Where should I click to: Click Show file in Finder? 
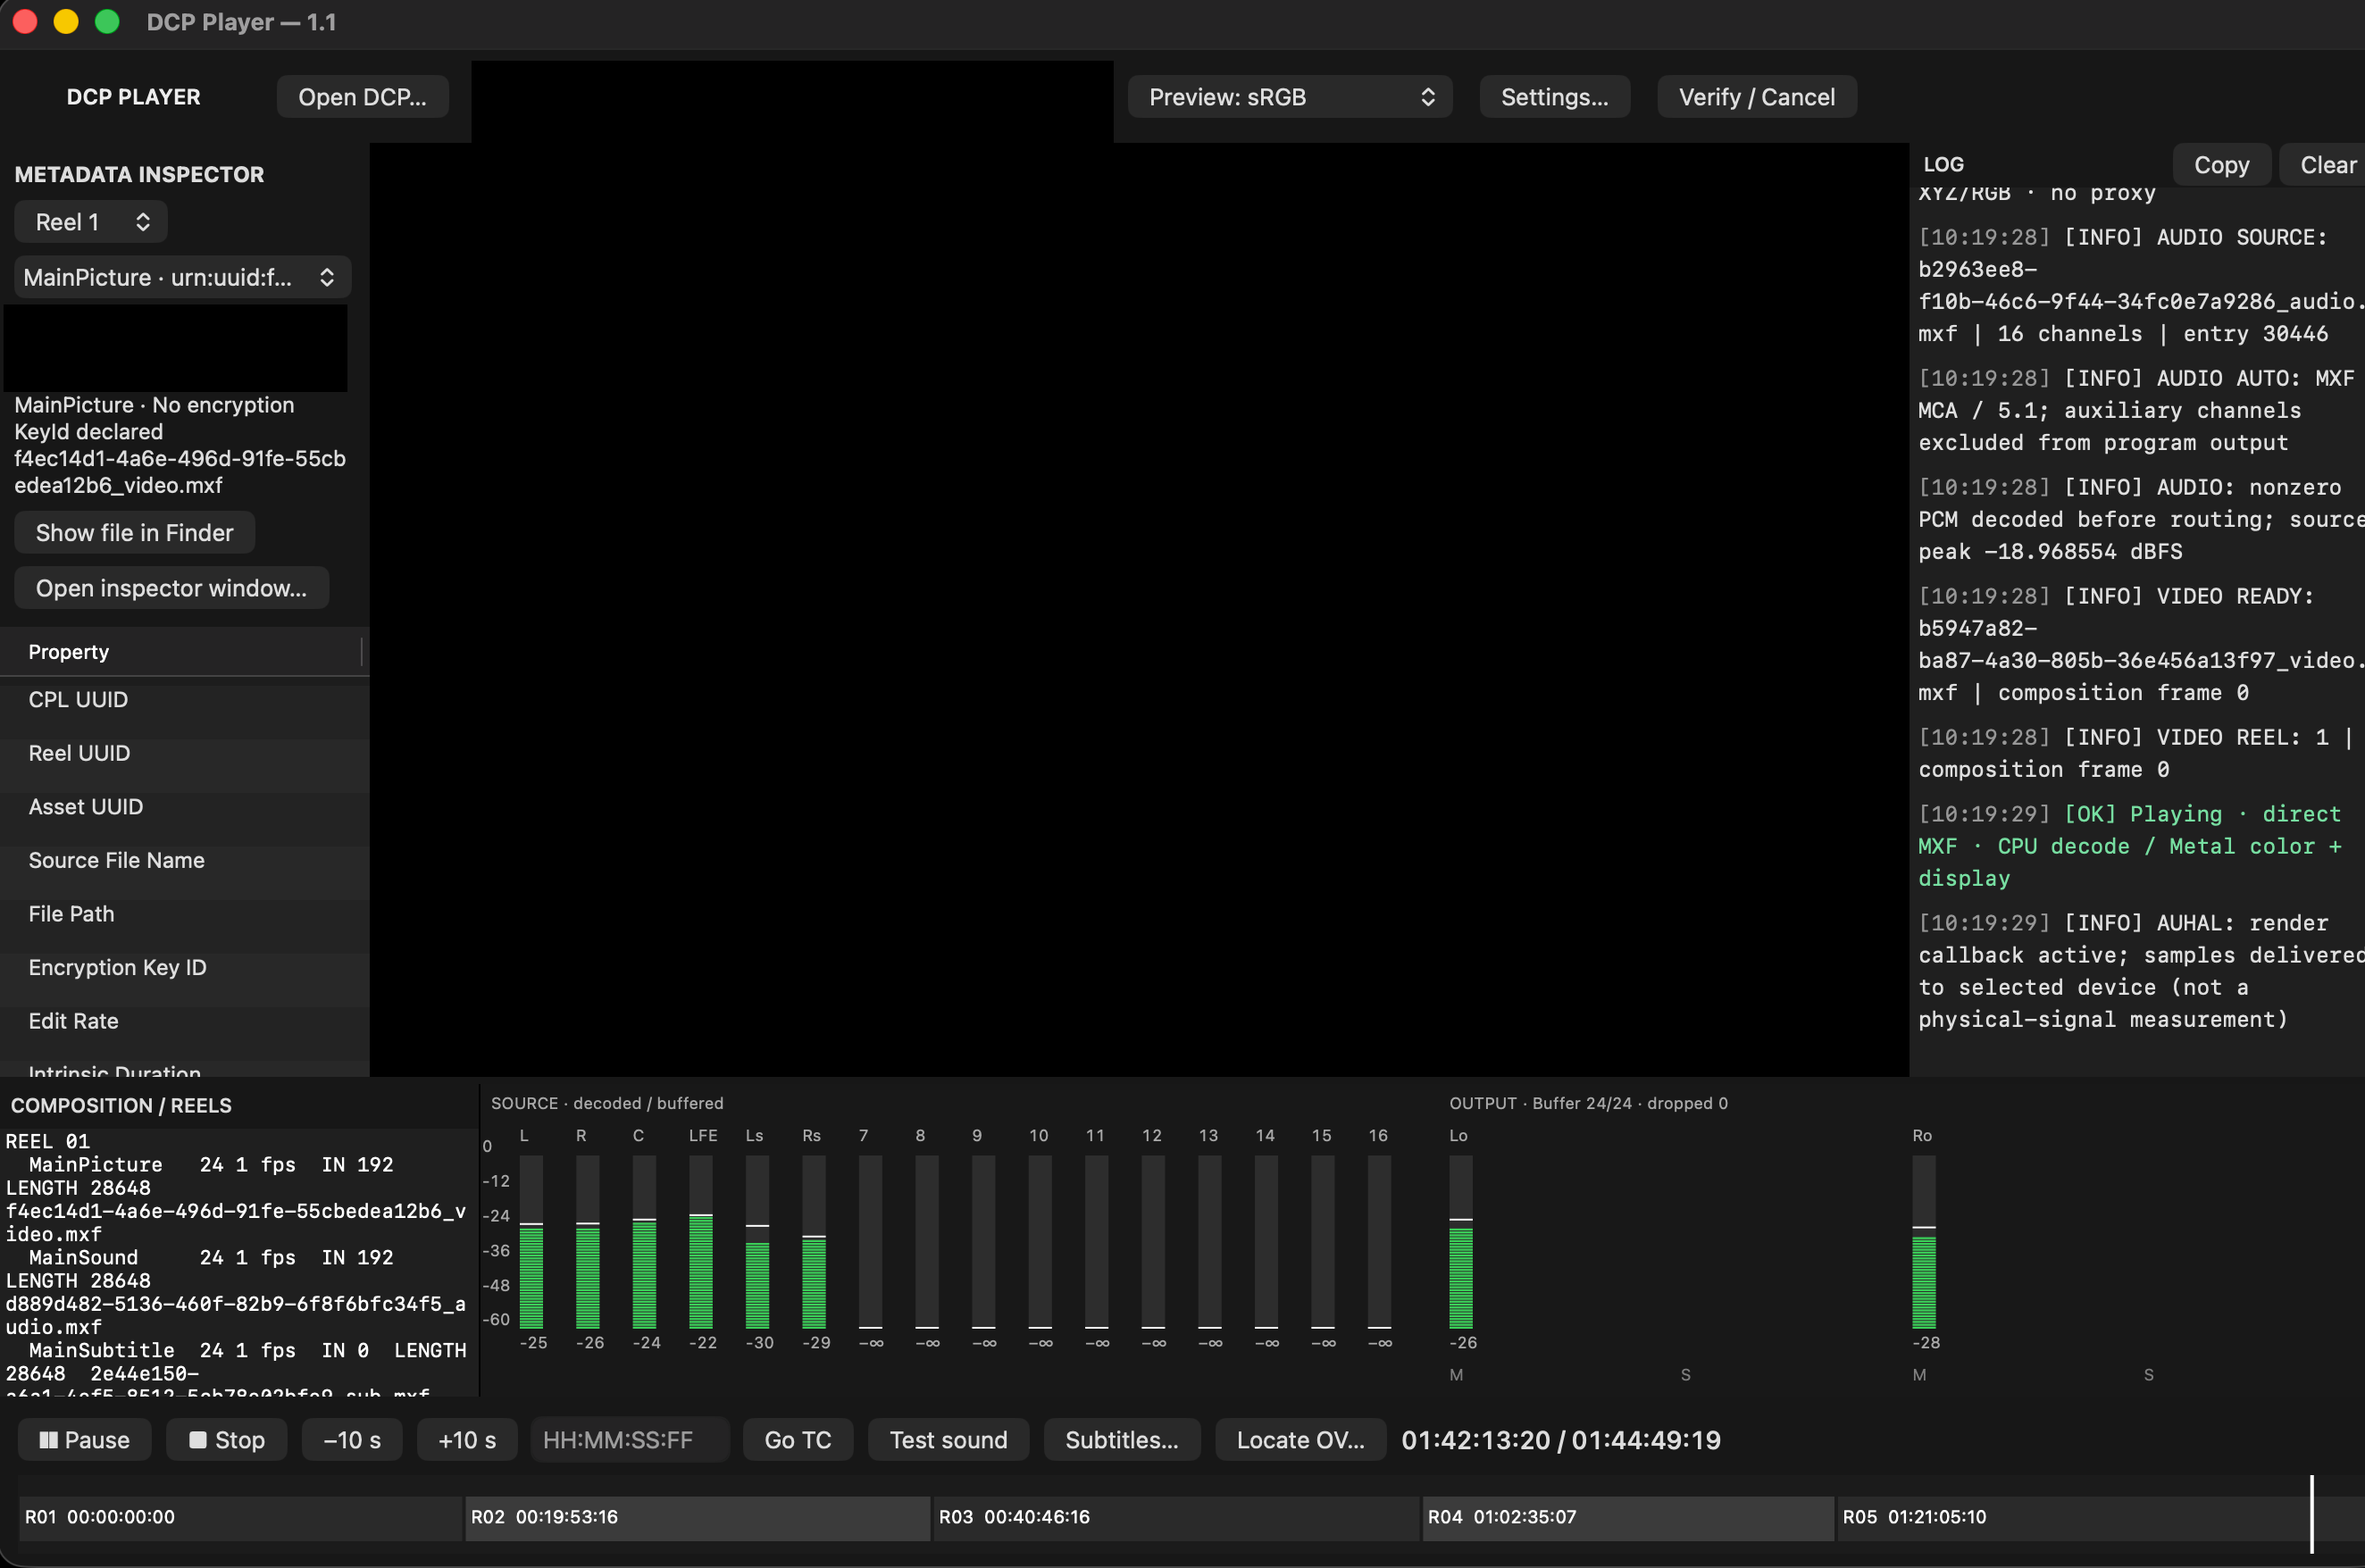click(x=134, y=532)
